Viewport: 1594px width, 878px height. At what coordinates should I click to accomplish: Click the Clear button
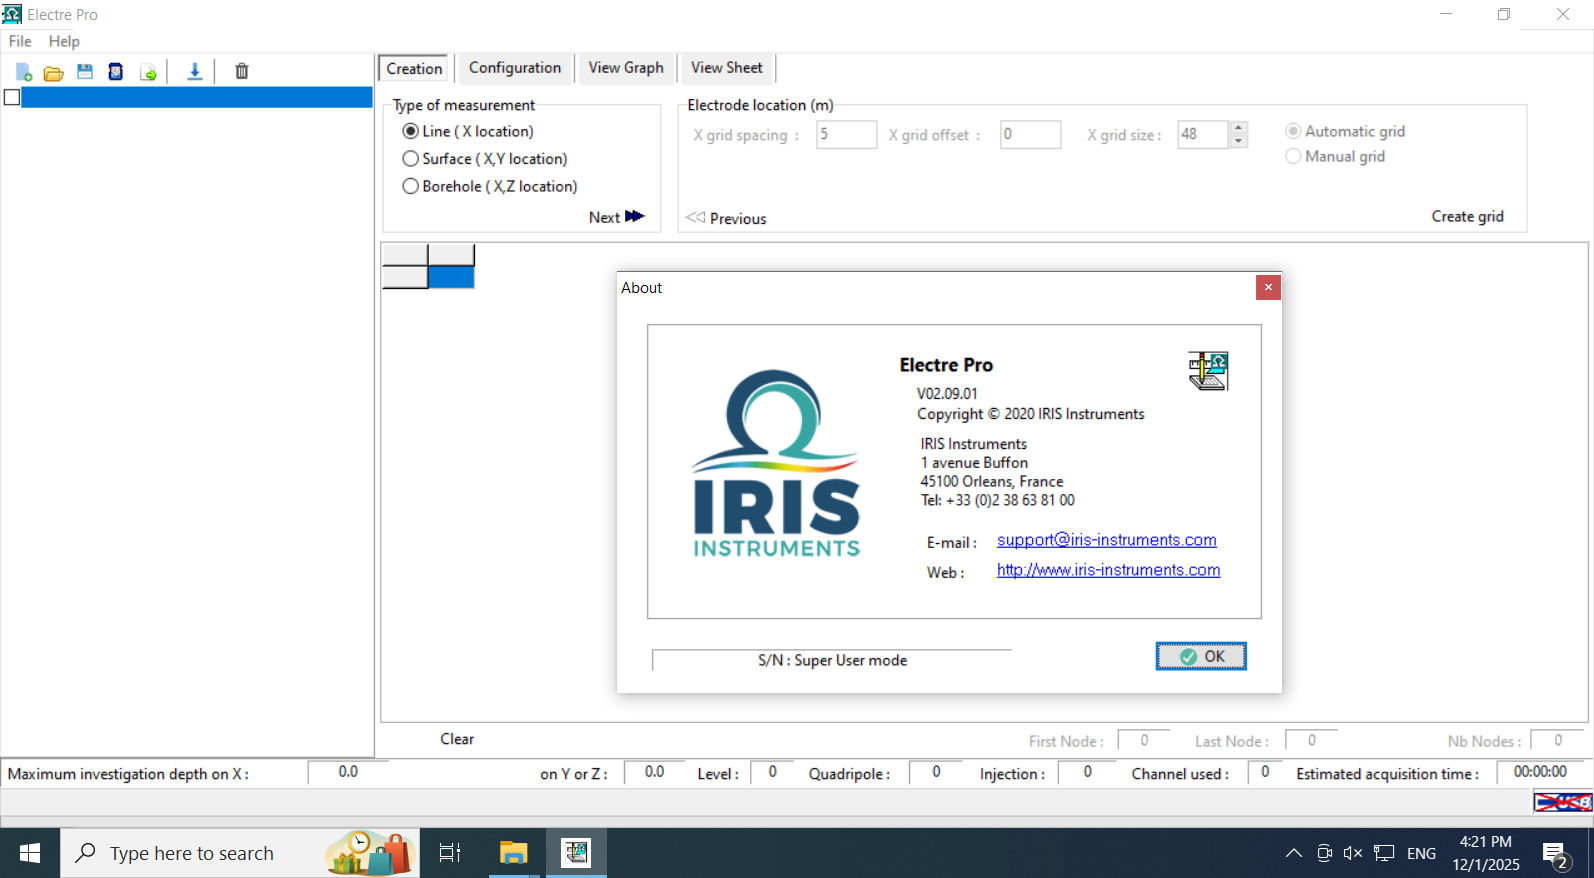pyautogui.click(x=457, y=739)
